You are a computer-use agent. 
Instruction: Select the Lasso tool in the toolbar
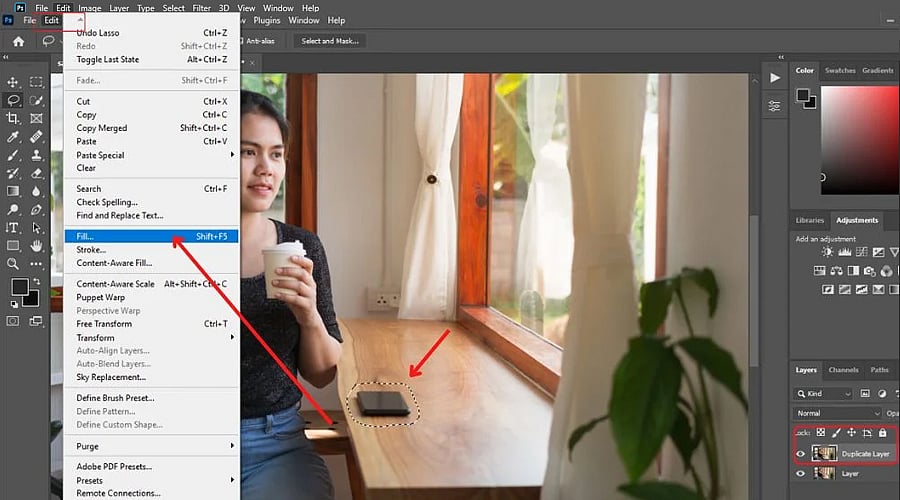pyautogui.click(x=13, y=100)
